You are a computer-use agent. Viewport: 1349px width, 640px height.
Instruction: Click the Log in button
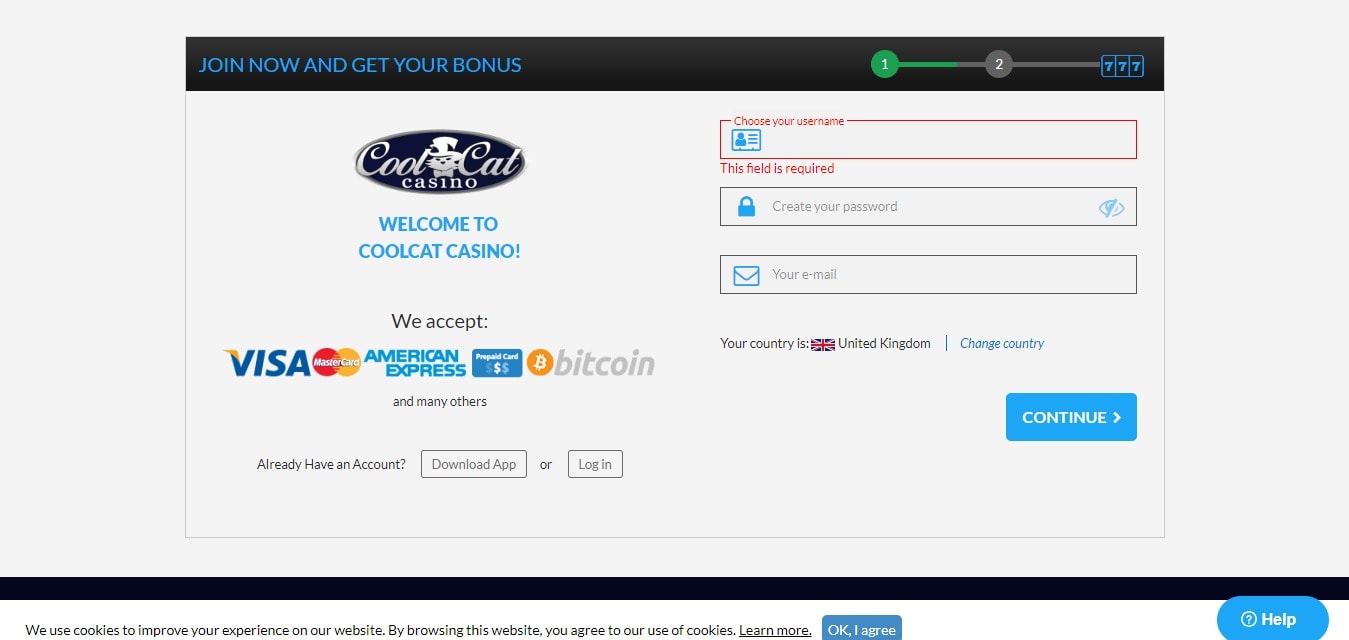pyautogui.click(x=595, y=464)
